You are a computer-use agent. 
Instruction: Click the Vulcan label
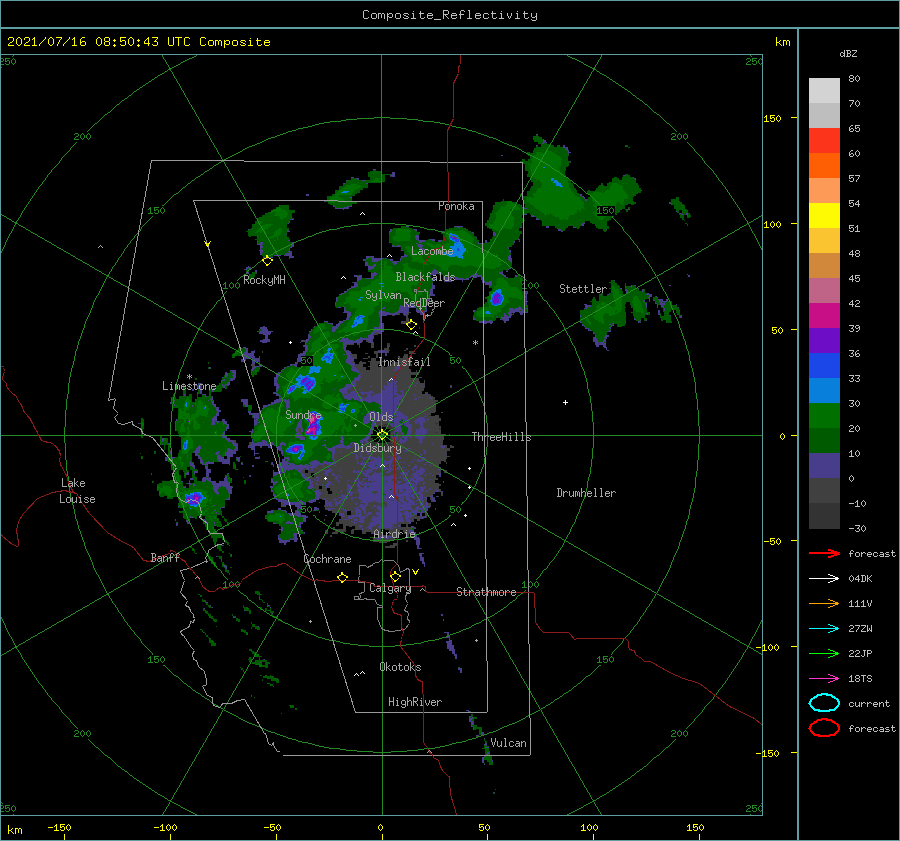[508, 743]
